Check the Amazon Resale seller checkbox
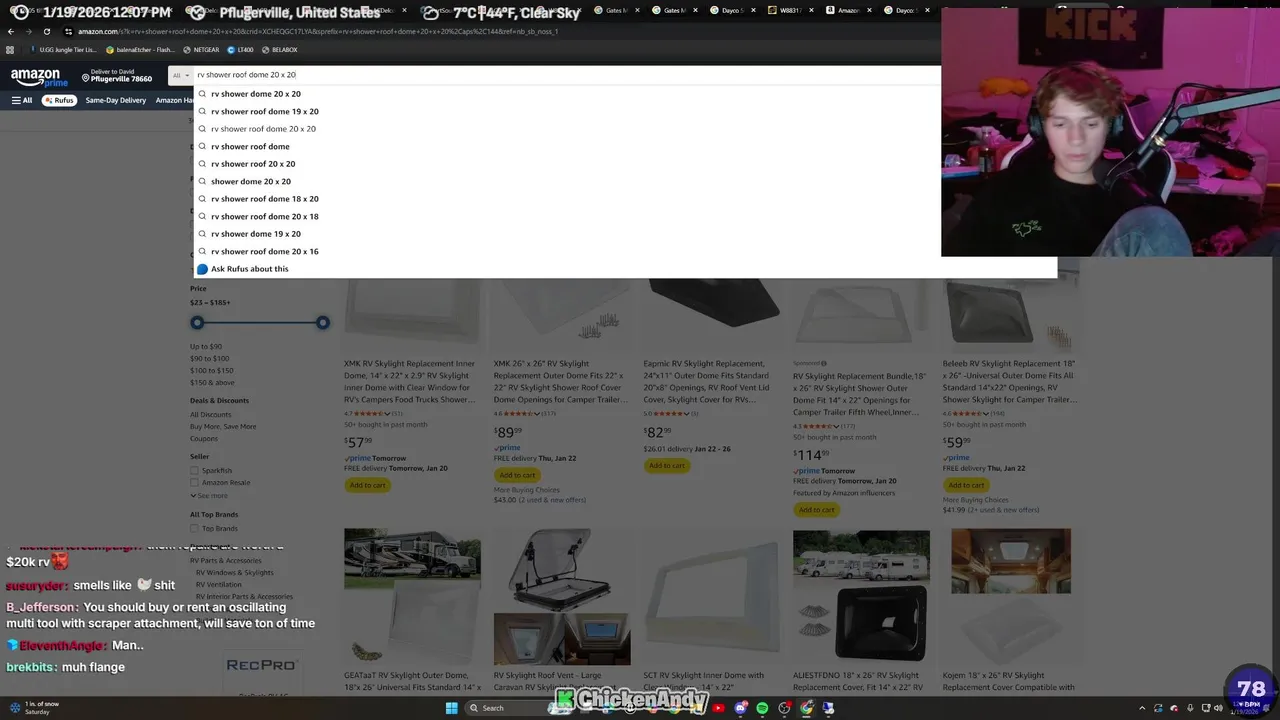 (194, 482)
